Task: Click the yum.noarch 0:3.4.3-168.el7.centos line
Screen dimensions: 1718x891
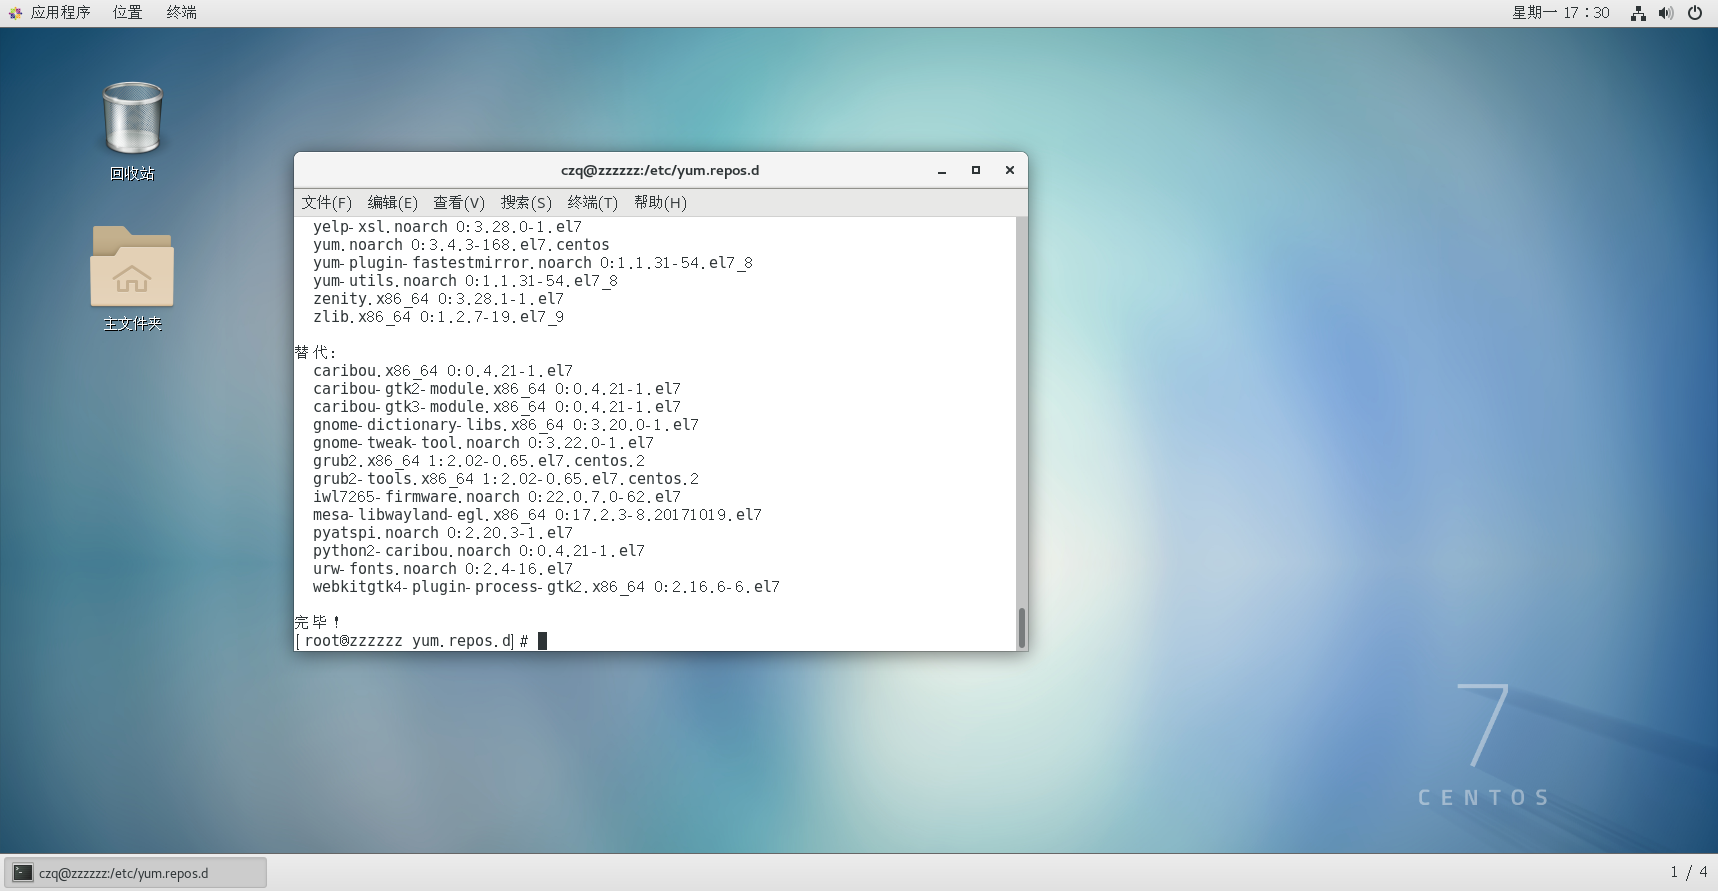Action: (461, 245)
